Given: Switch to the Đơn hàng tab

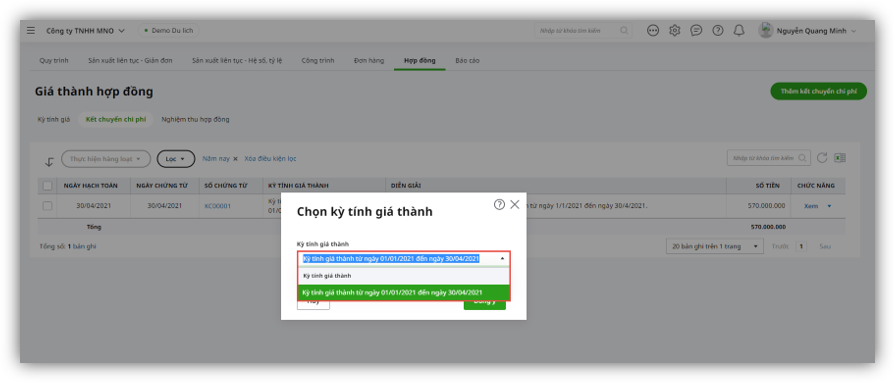Looking at the screenshot, I should (x=369, y=61).
